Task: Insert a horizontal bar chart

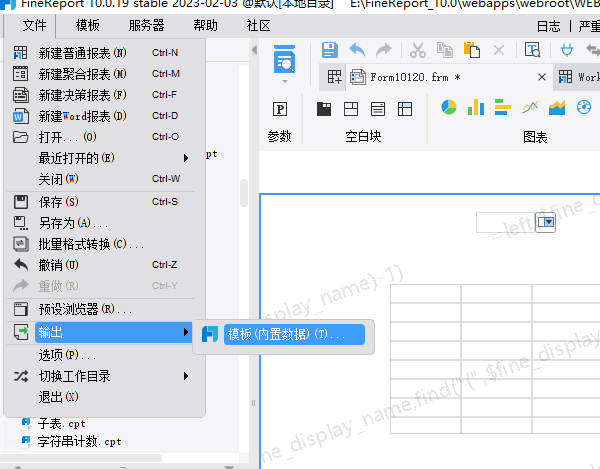Action: click(502, 107)
